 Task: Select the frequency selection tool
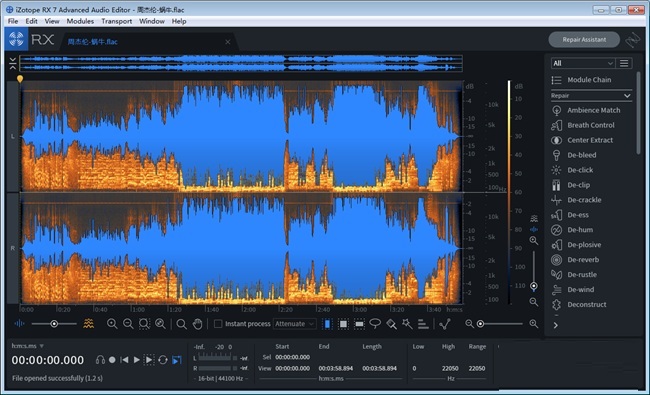coord(359,324)
